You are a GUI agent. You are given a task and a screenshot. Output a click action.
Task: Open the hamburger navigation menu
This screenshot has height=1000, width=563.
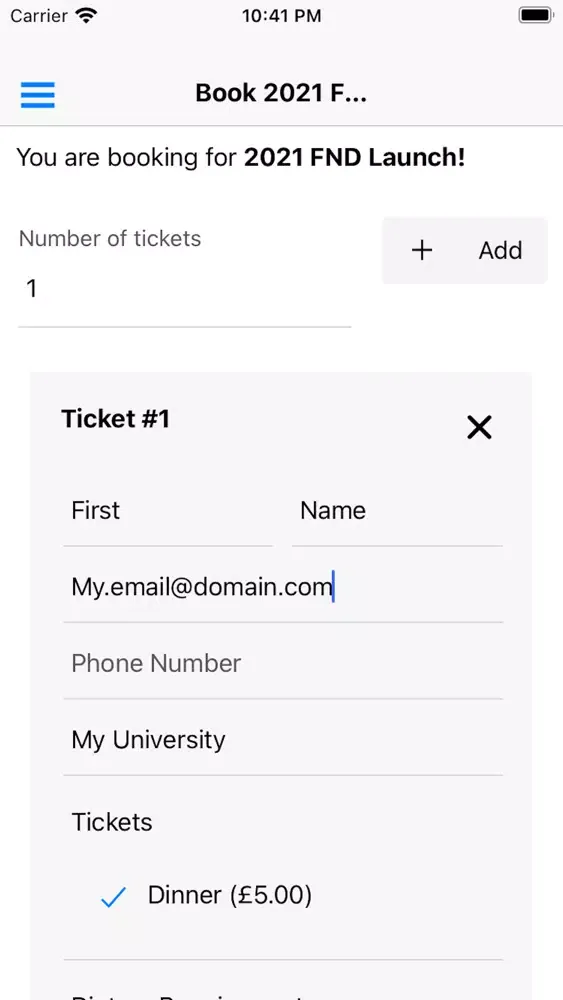[x=38, y=95]
